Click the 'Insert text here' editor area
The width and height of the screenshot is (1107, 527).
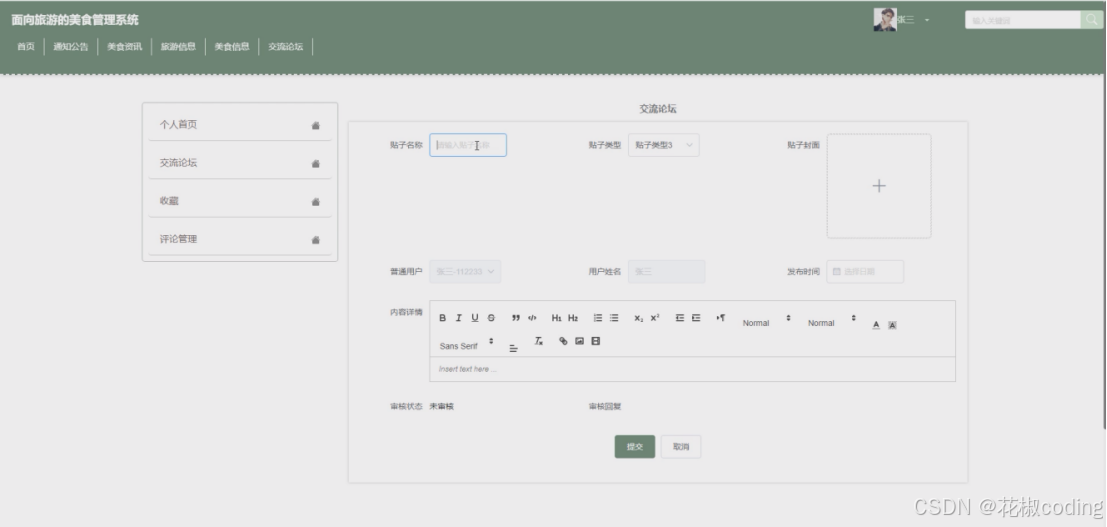(692, 369)
